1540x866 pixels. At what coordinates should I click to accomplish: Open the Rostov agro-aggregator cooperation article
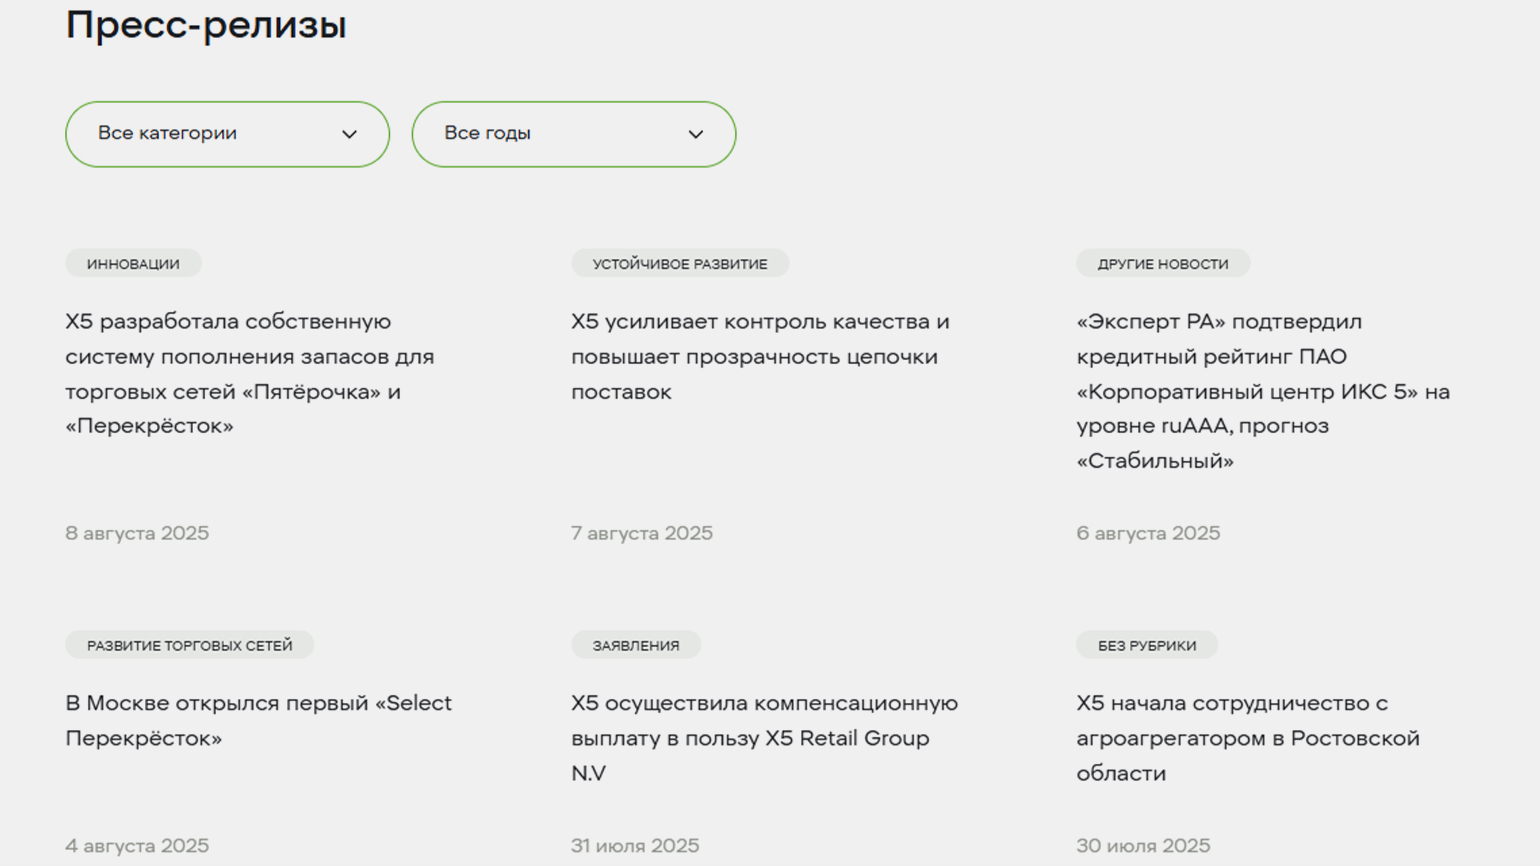tap(1248, 738)
